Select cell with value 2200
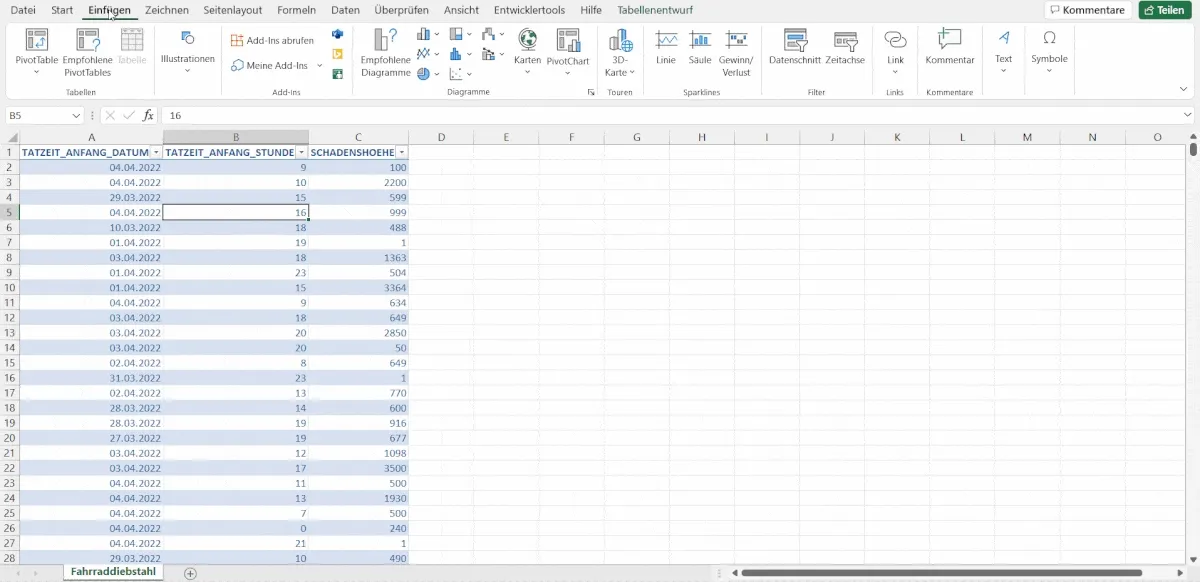This screenshot has height=582, width=1200. coord(358,183)
